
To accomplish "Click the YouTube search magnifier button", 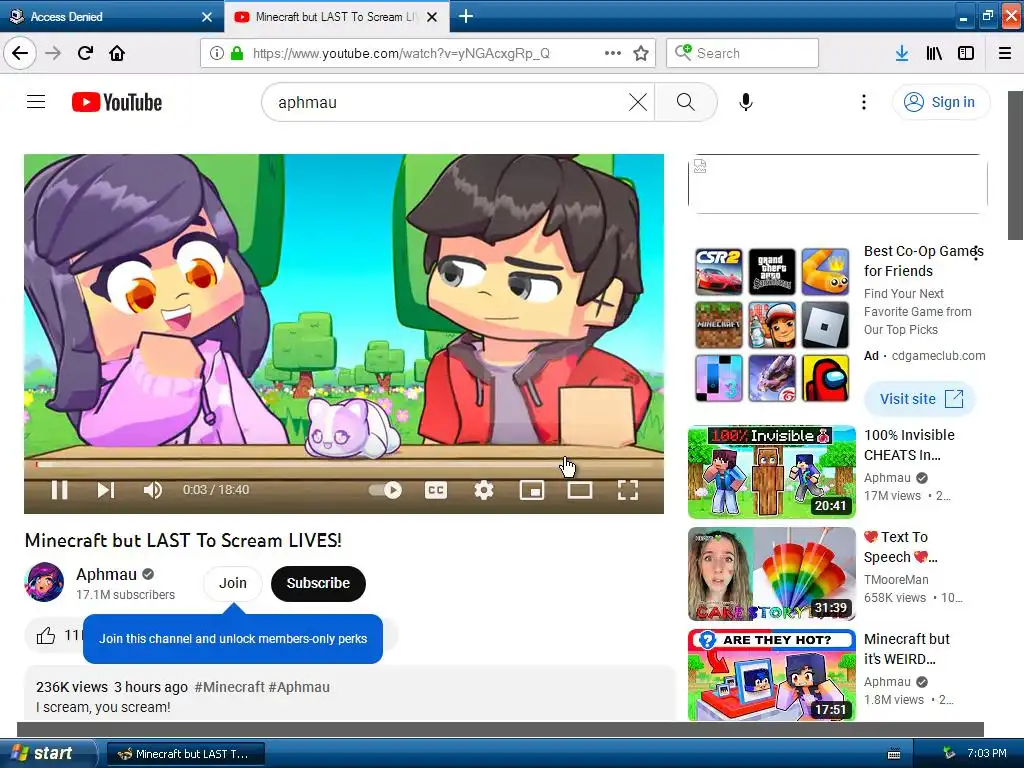I will pyautogui.click(x=686, y=102).
